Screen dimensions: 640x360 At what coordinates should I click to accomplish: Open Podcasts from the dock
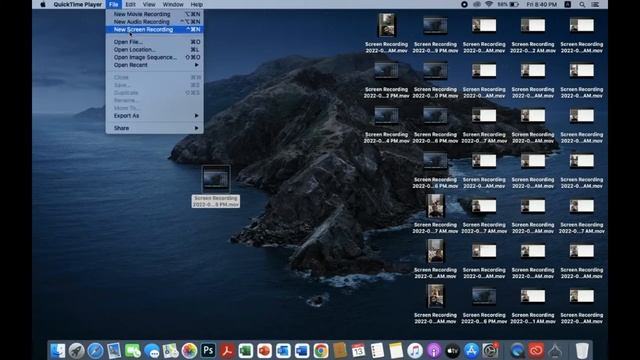[x=433, y=351]
